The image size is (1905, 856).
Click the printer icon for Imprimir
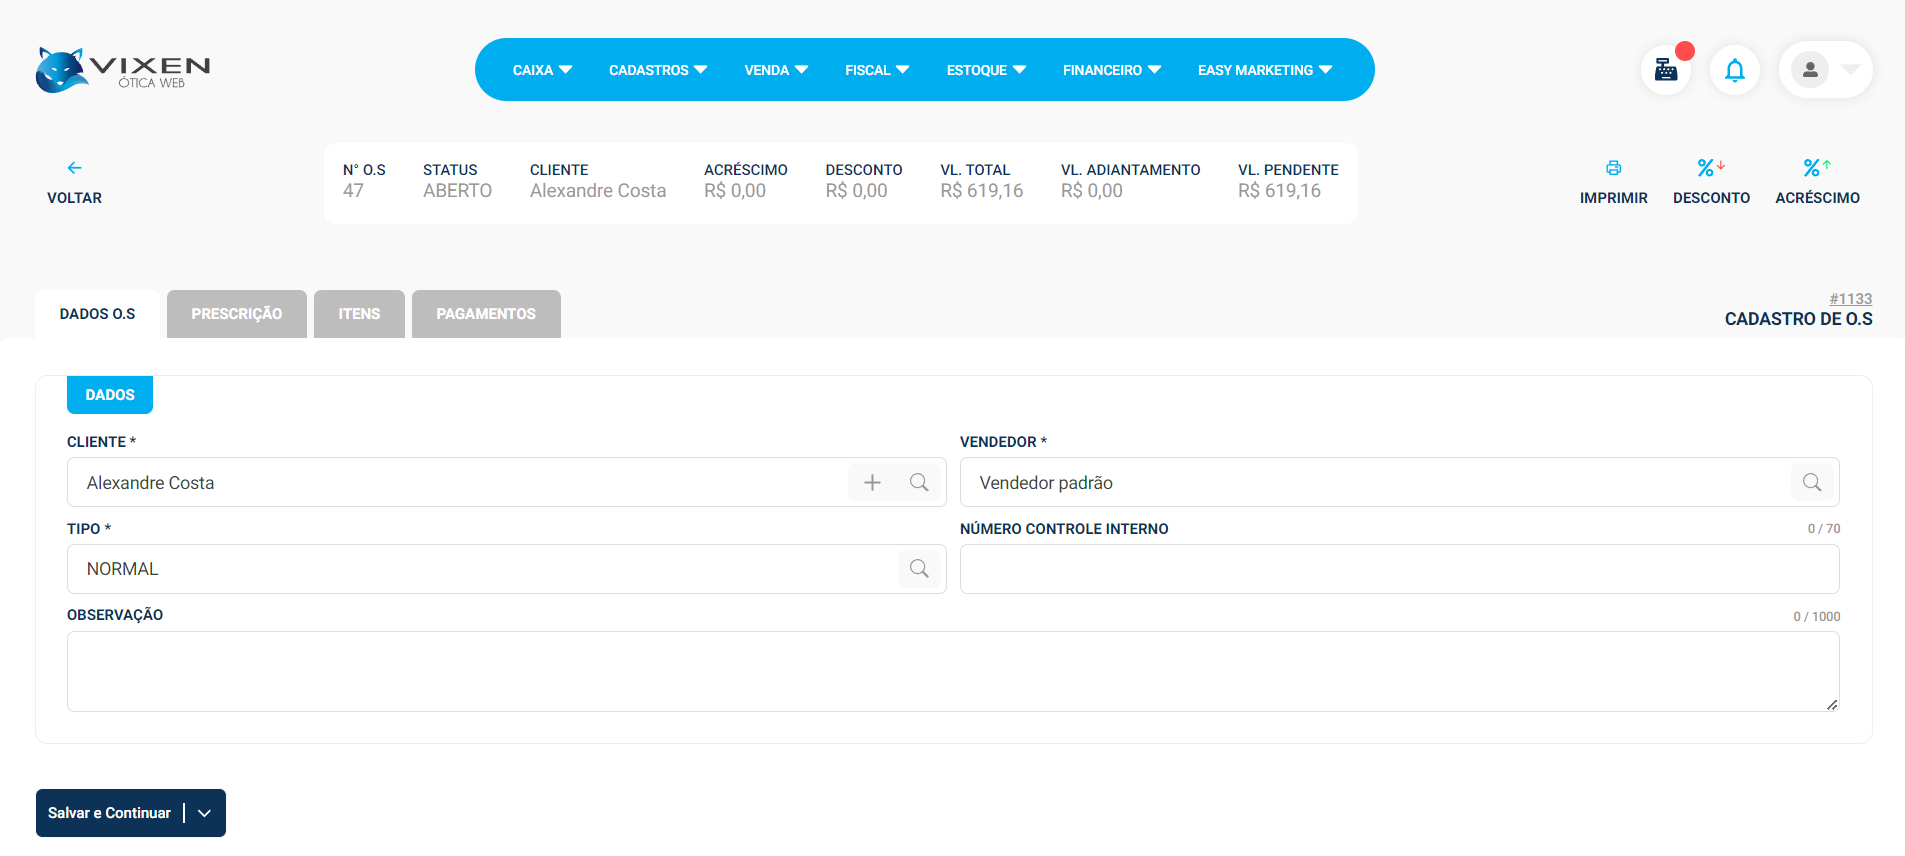click(x=1614, y=168)
